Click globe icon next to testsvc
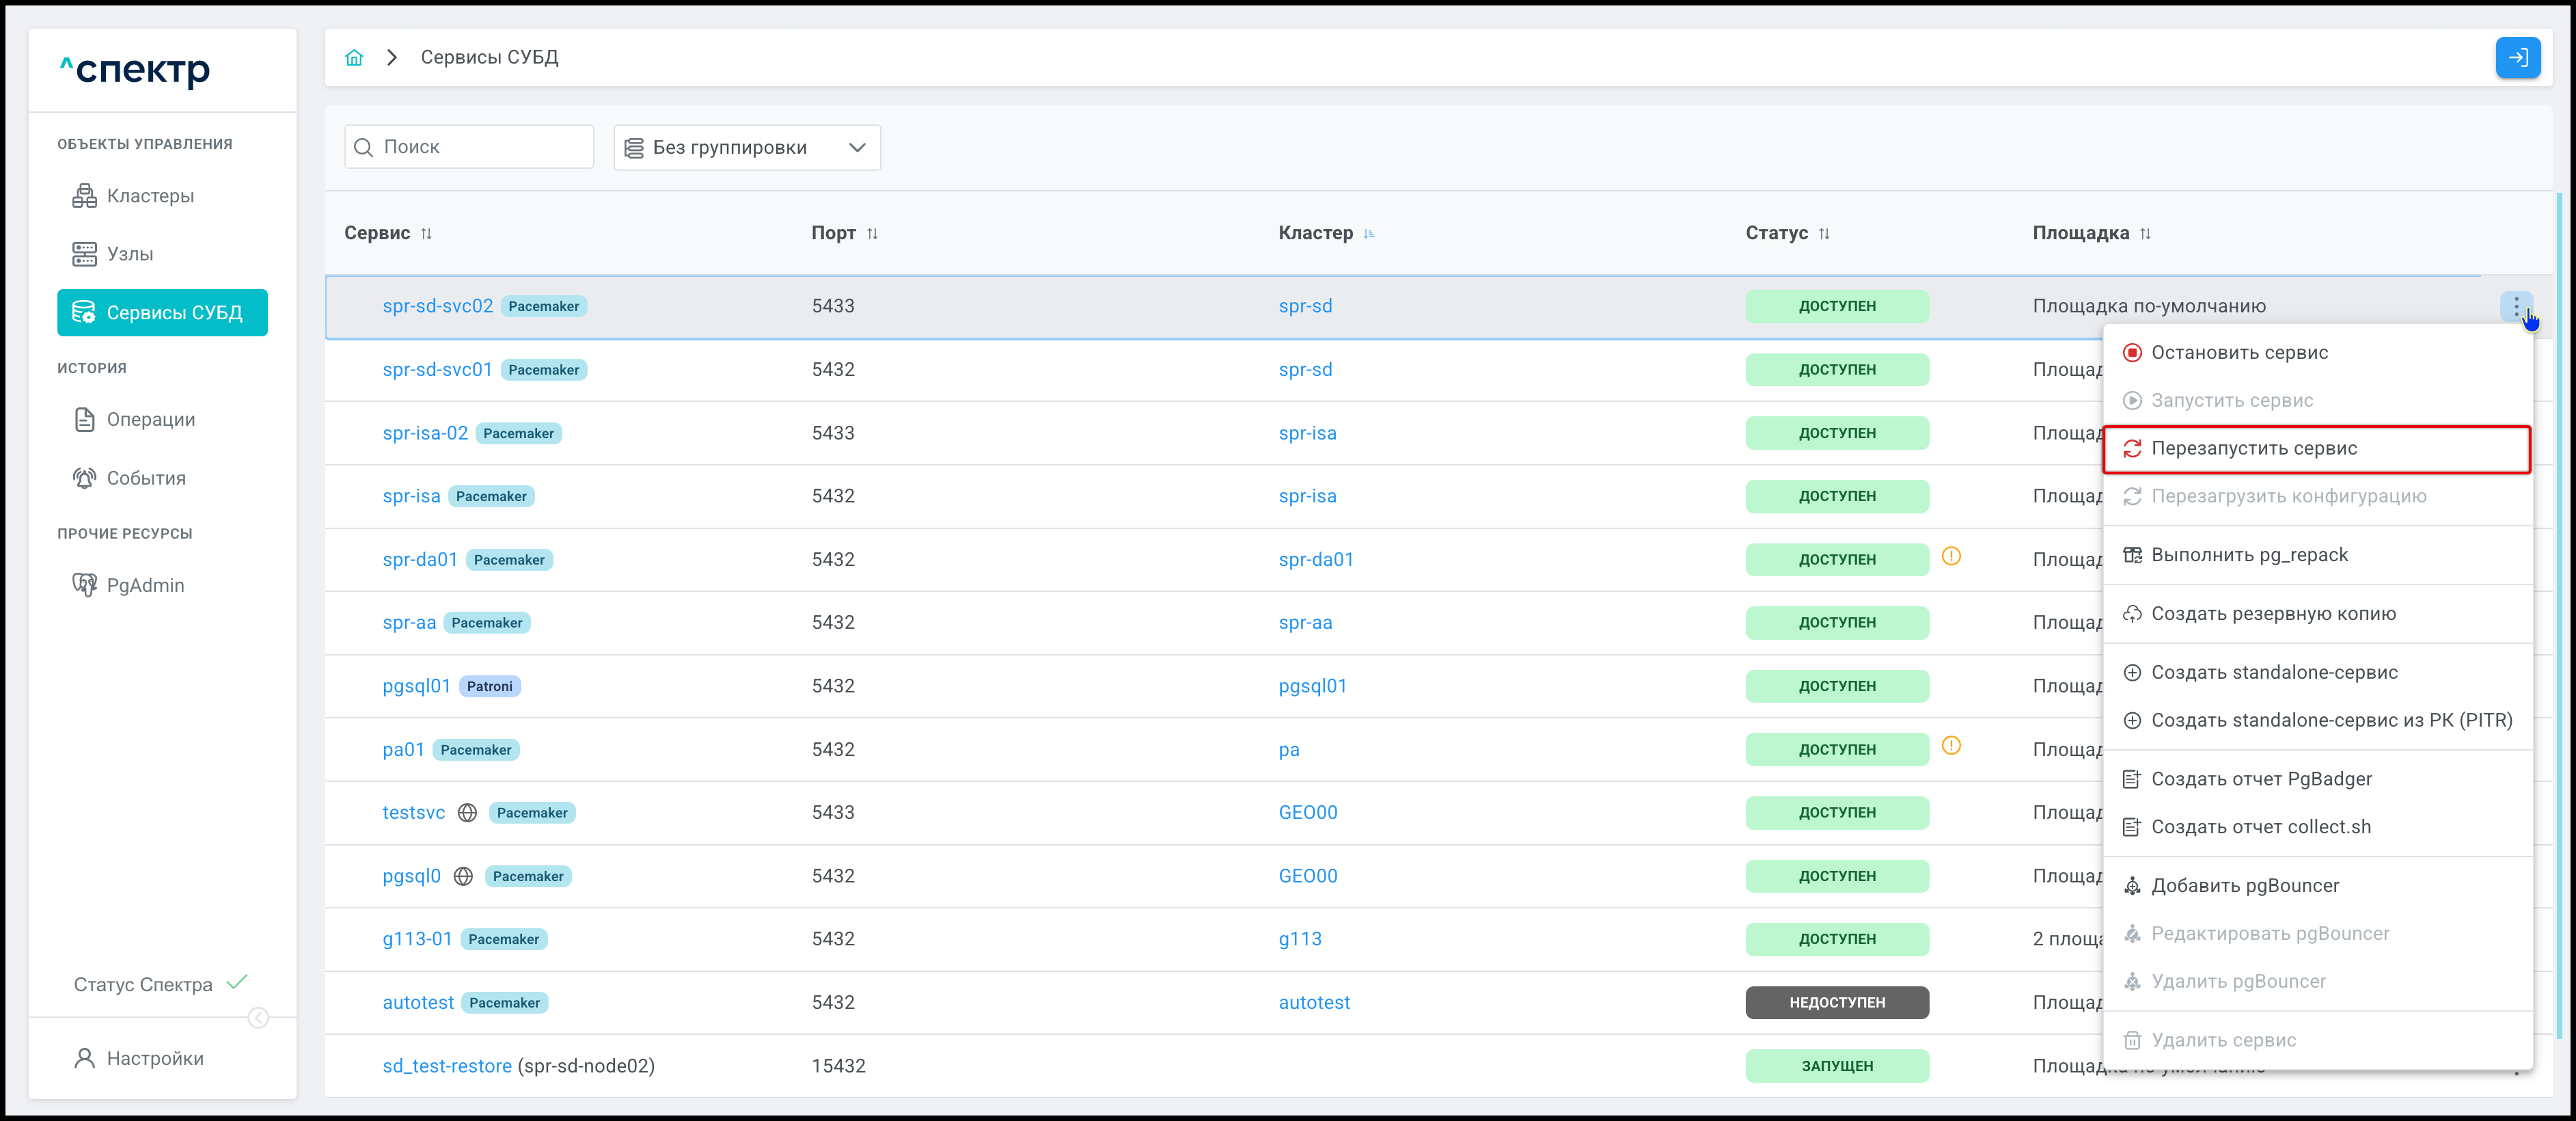Viewport: 2576px width, 1121px height. (467, 813)
